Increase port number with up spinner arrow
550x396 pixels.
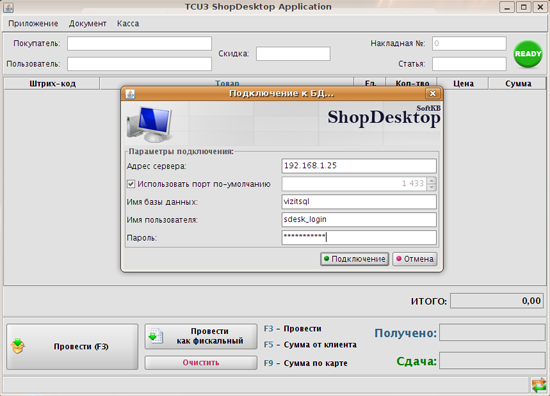(432, 180)
